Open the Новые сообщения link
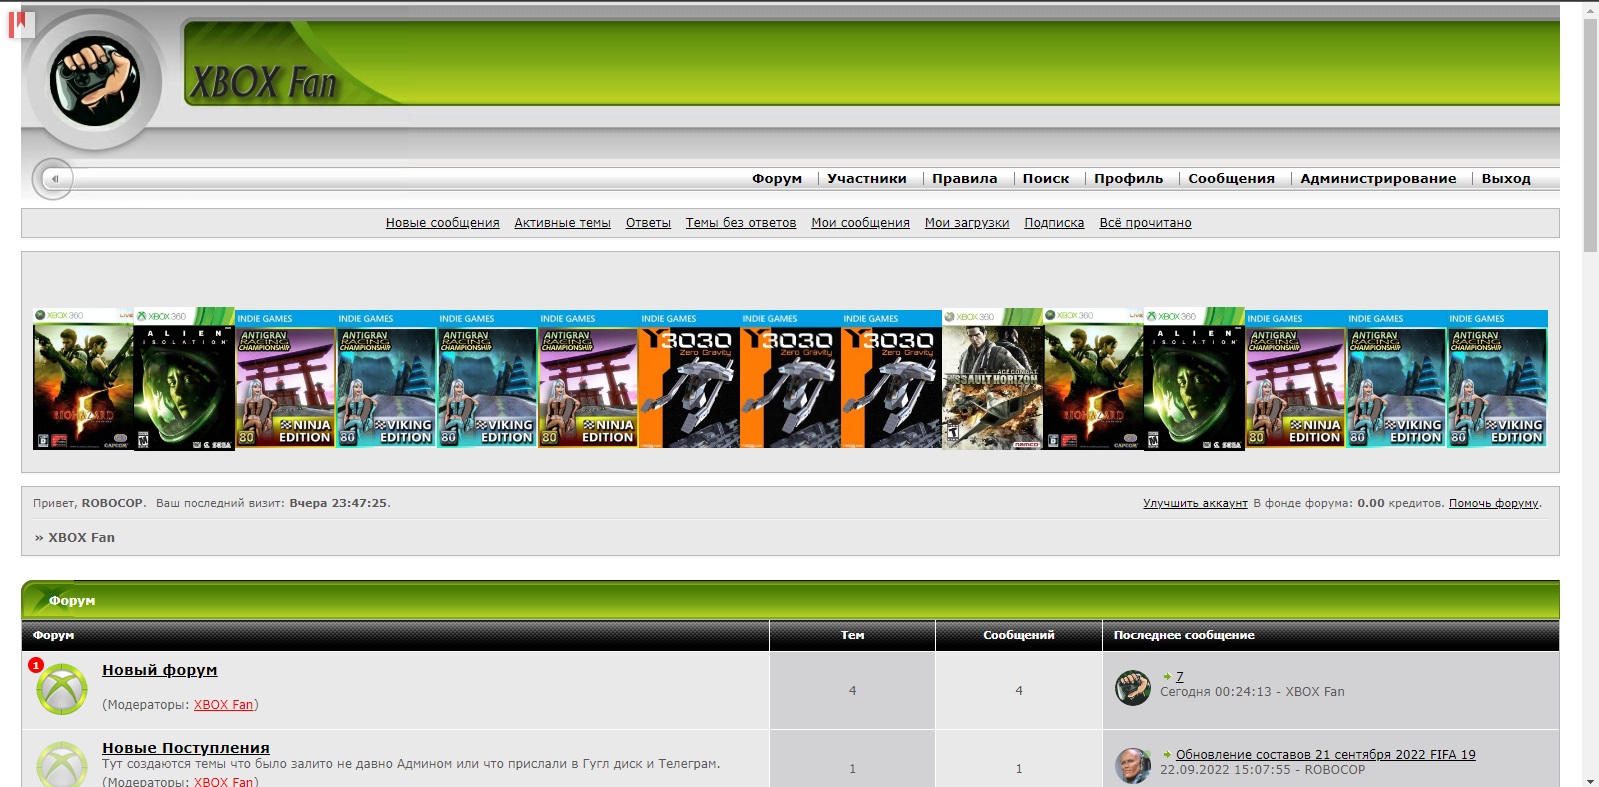This screenshot has width=1599, height=787. 443,223
